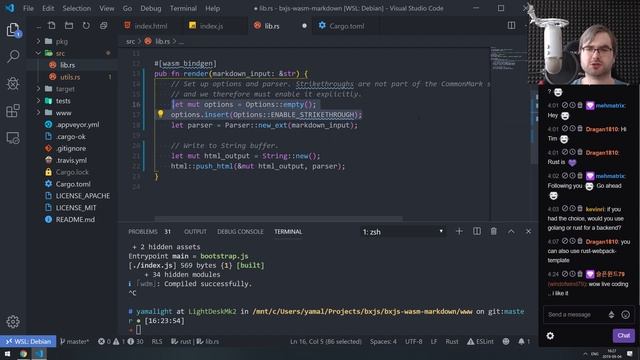Open the Debug view in activity bar
Screen dimensions: 640x360
[13, 84]
